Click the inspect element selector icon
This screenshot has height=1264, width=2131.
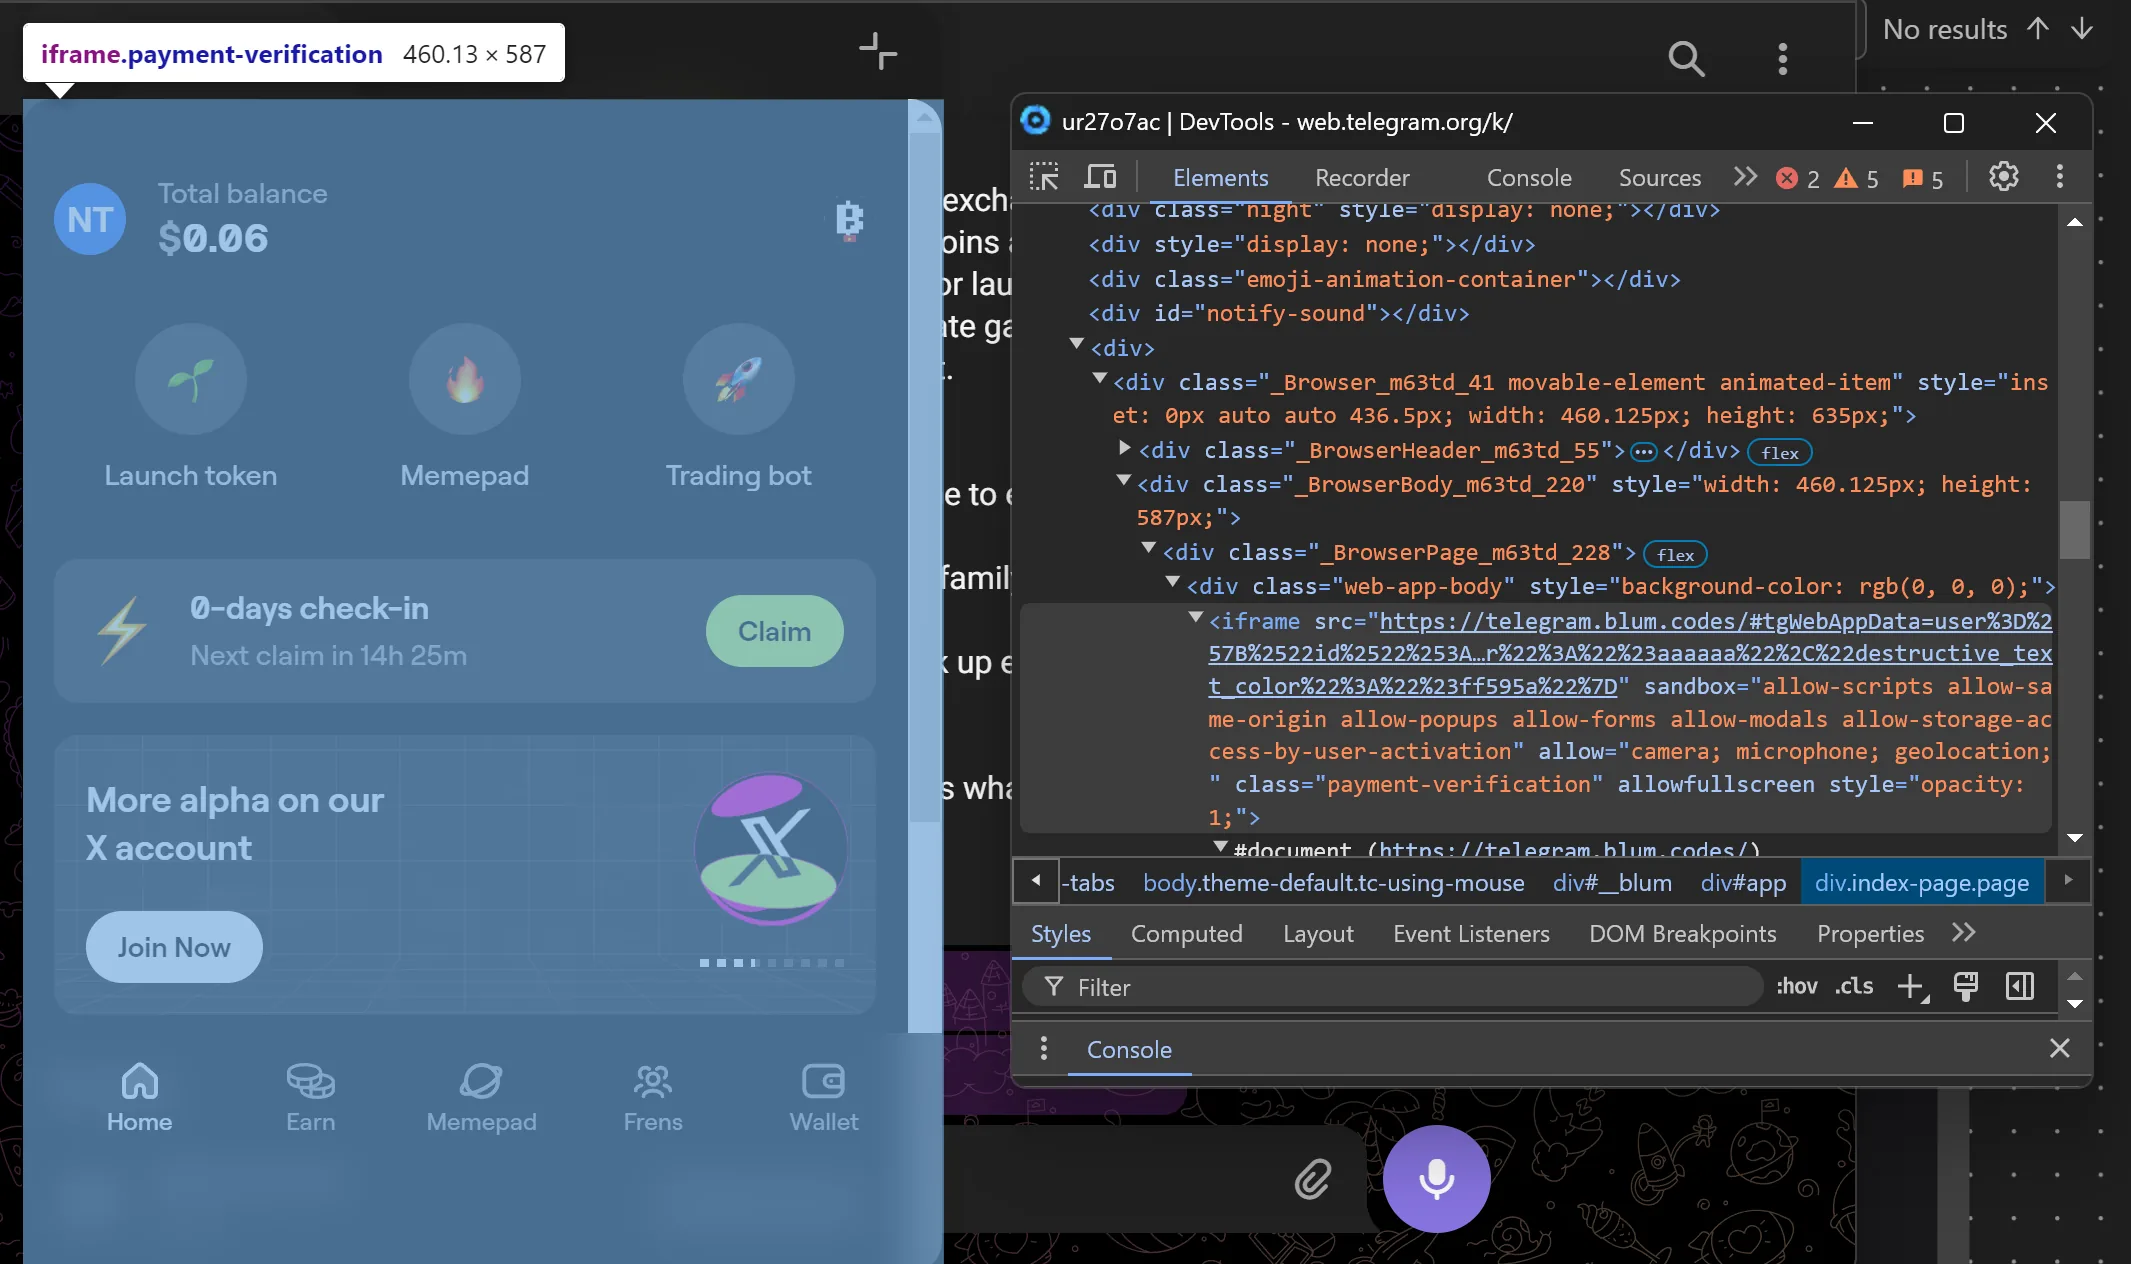(x=1044, y=178)
